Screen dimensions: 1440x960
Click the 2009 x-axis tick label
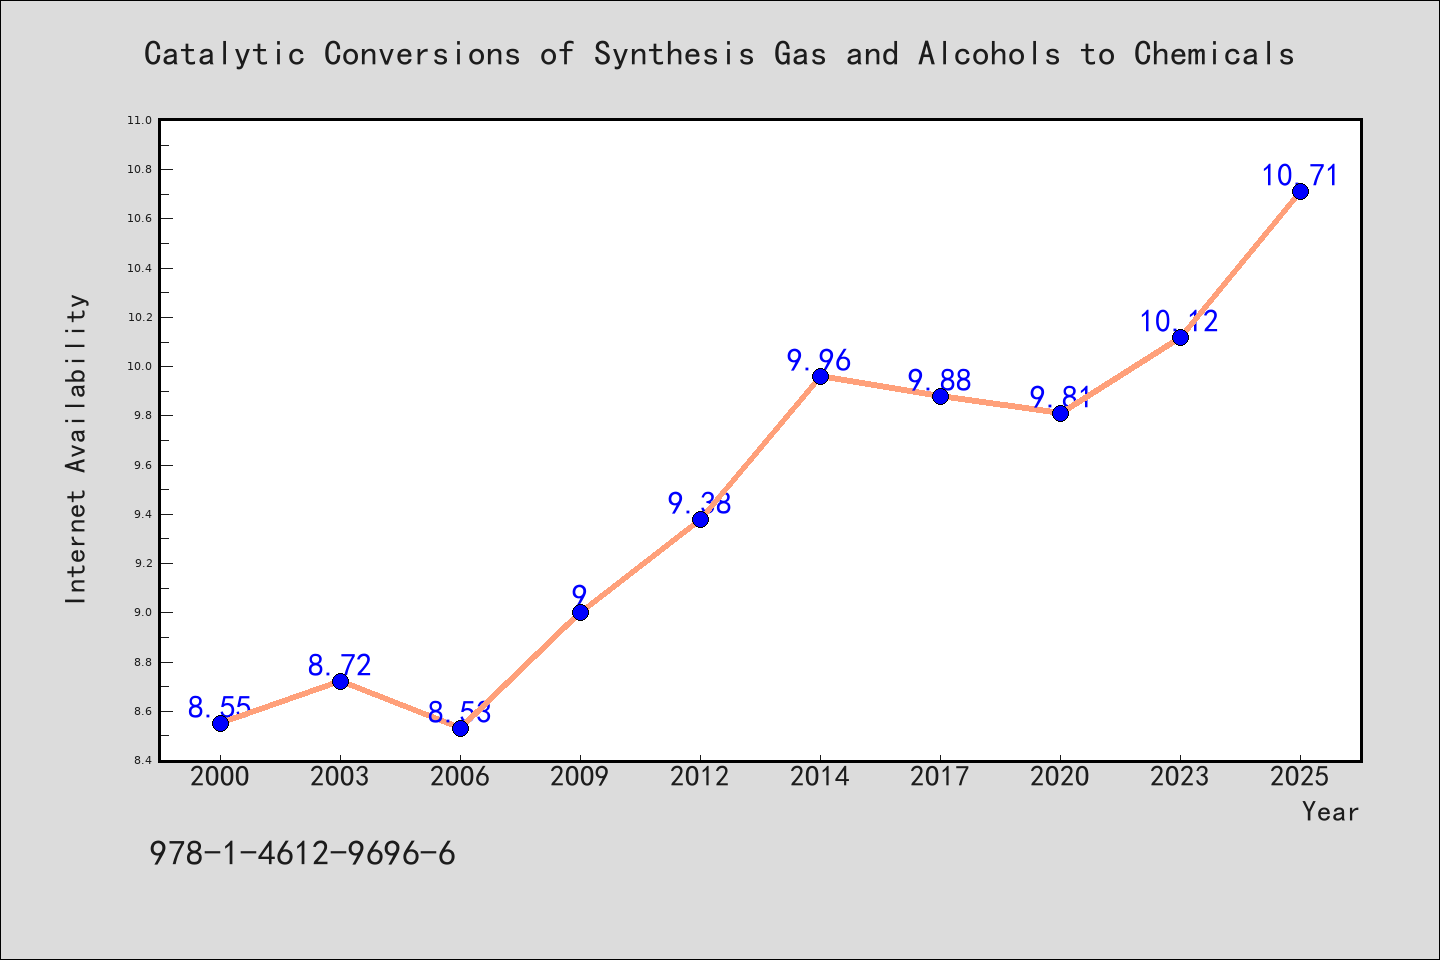click(580, 777)
